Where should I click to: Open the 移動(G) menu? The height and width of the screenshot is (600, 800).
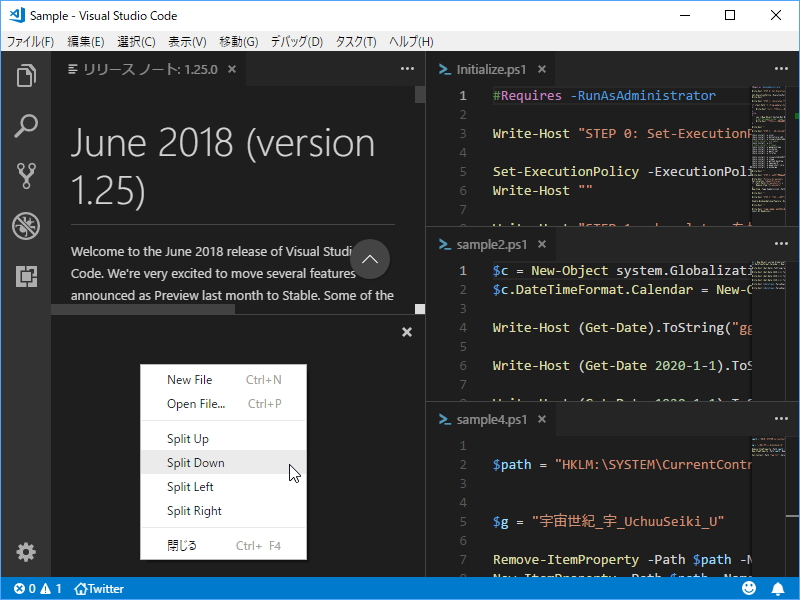[x=239, y=41]
